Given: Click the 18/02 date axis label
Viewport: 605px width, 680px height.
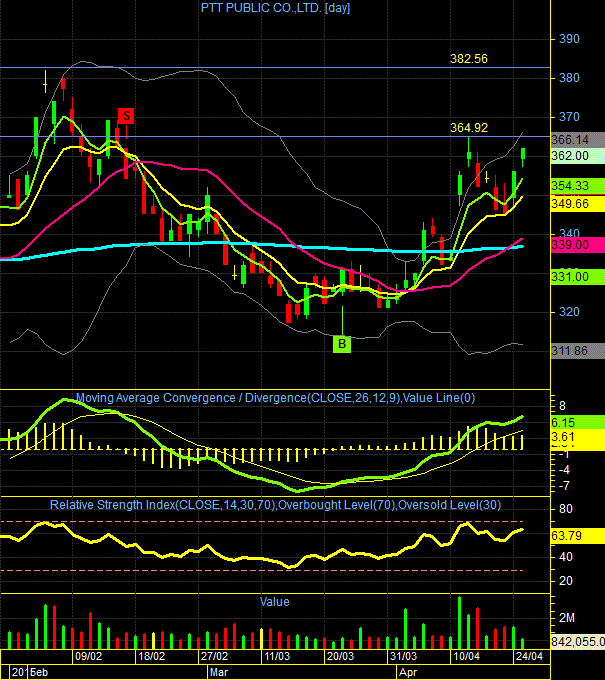Looking at the screenshot, I should tap(151, 656).
